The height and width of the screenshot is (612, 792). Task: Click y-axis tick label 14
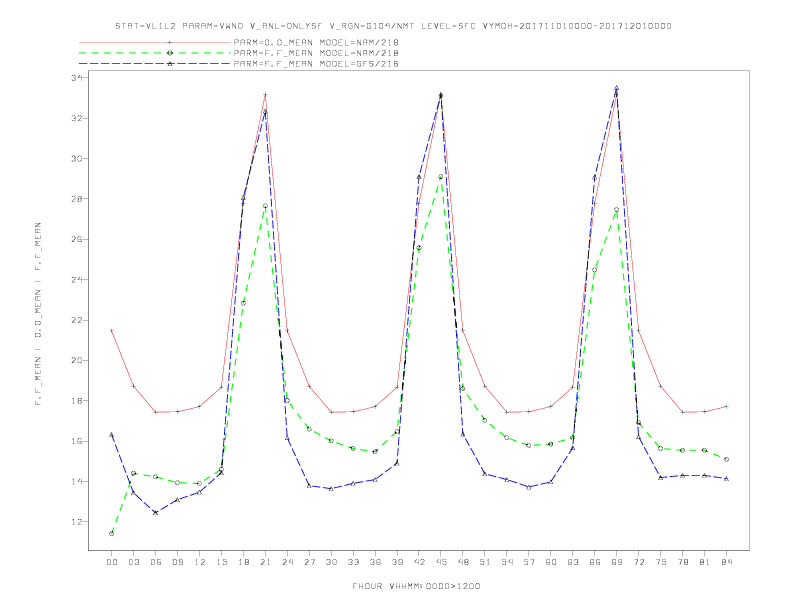(x=77, y=482)
